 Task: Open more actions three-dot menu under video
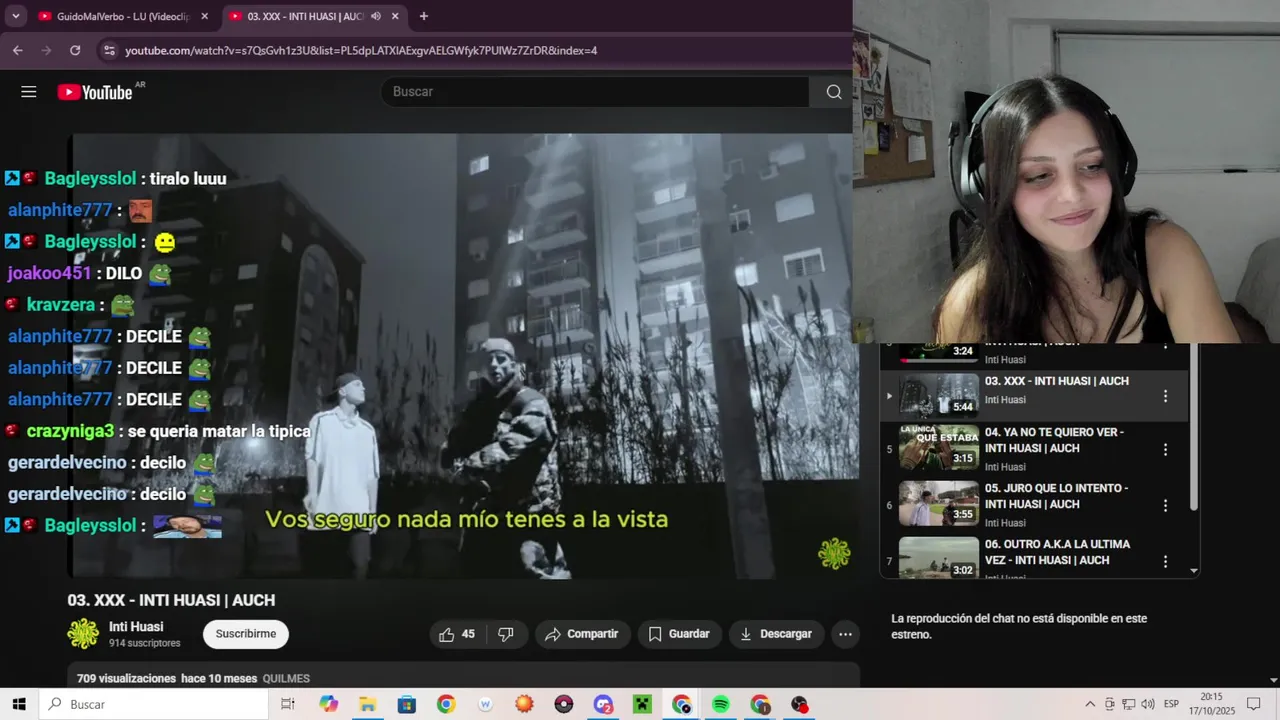[x=845, y=634]
